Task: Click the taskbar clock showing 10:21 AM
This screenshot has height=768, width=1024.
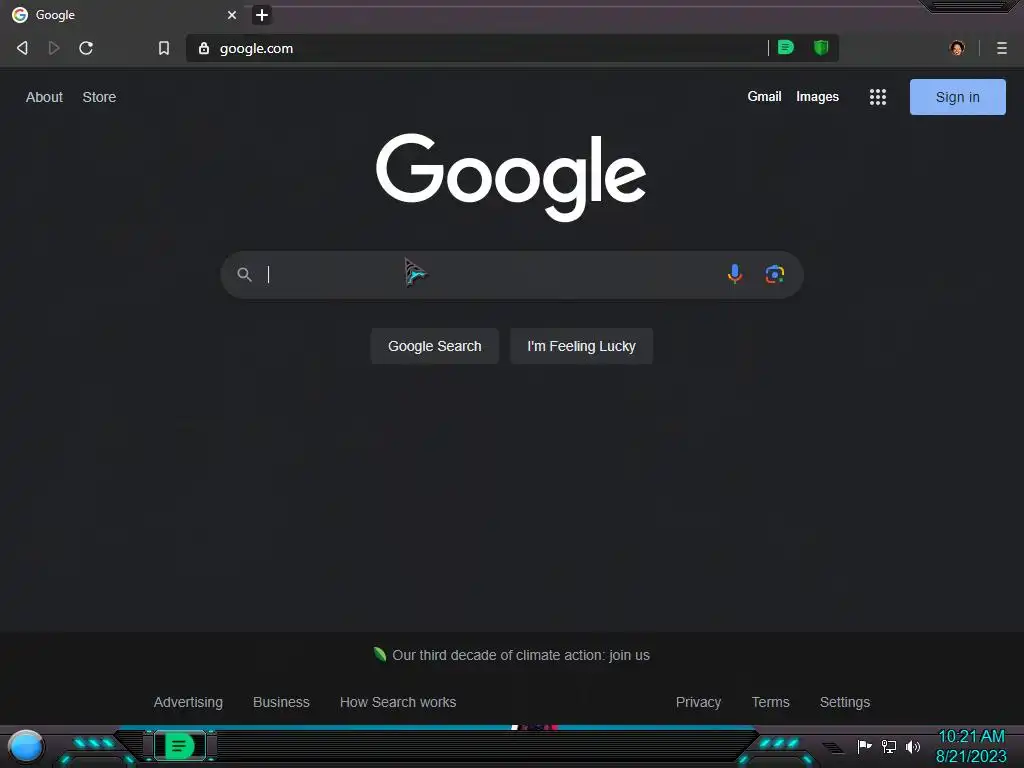Action: point(971,746)
